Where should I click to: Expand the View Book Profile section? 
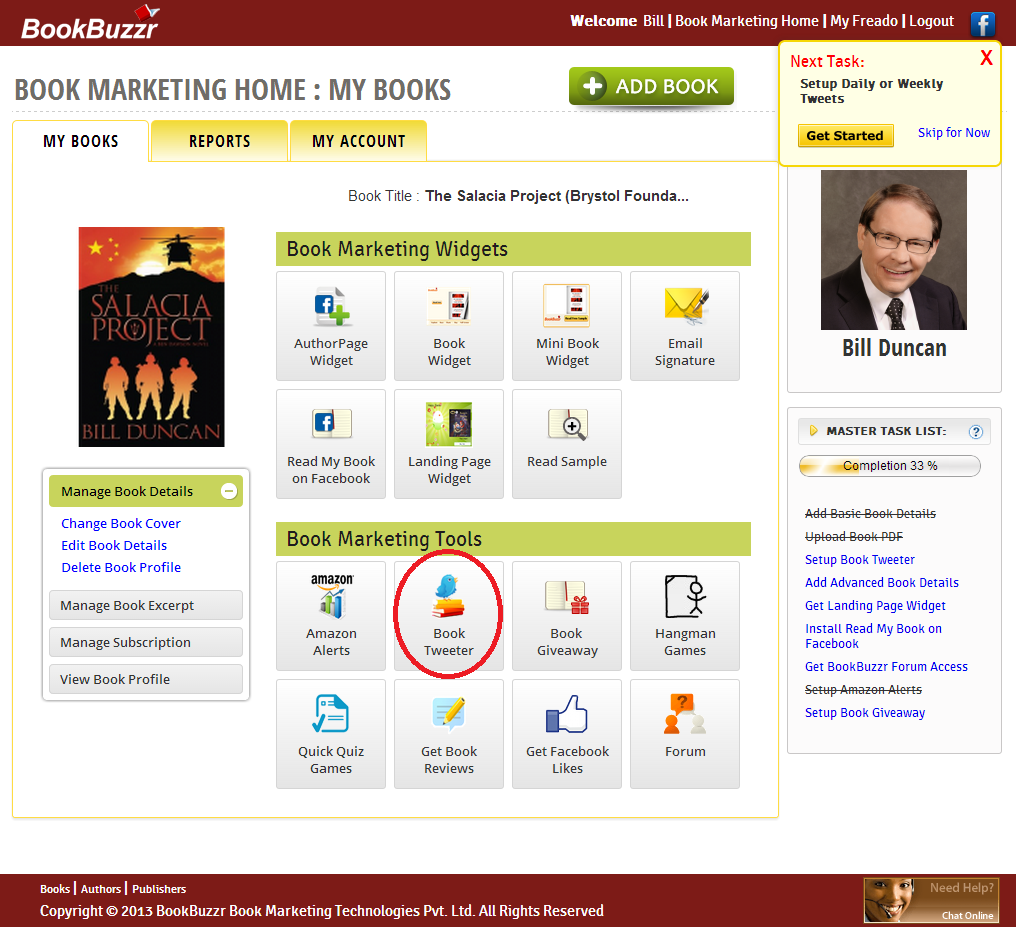(146, 679)
